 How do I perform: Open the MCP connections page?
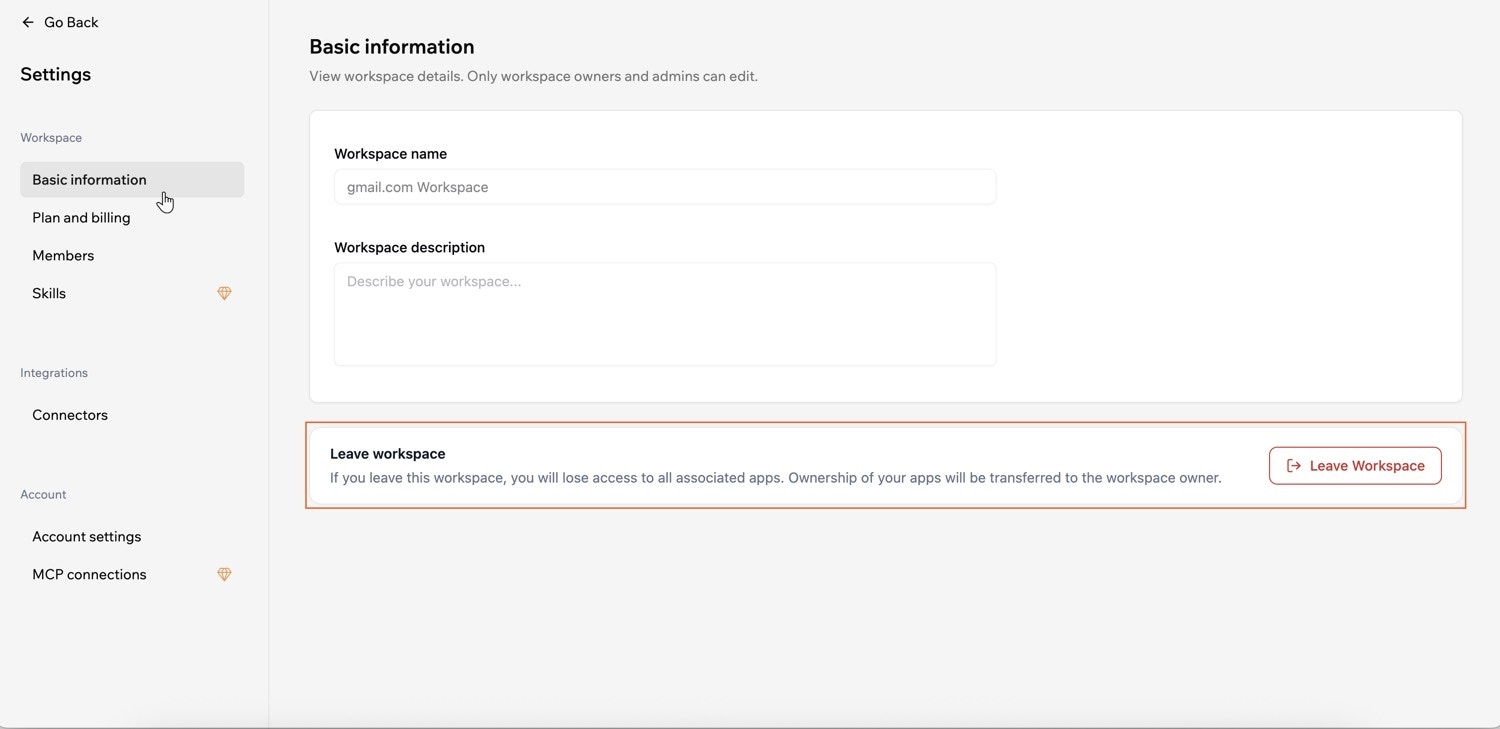[89, 575]
